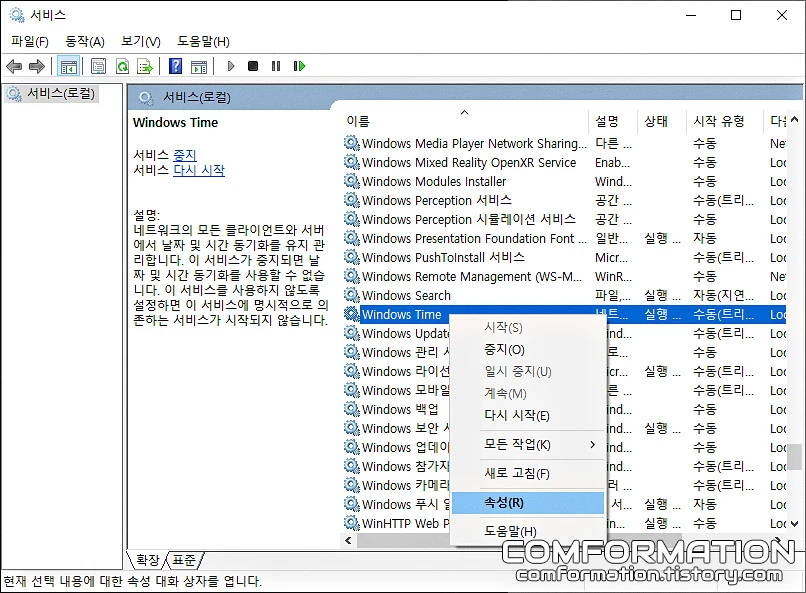Click the 자동(지연... start type of Windows Search
806x593 pixels.
tap(723, 295)
